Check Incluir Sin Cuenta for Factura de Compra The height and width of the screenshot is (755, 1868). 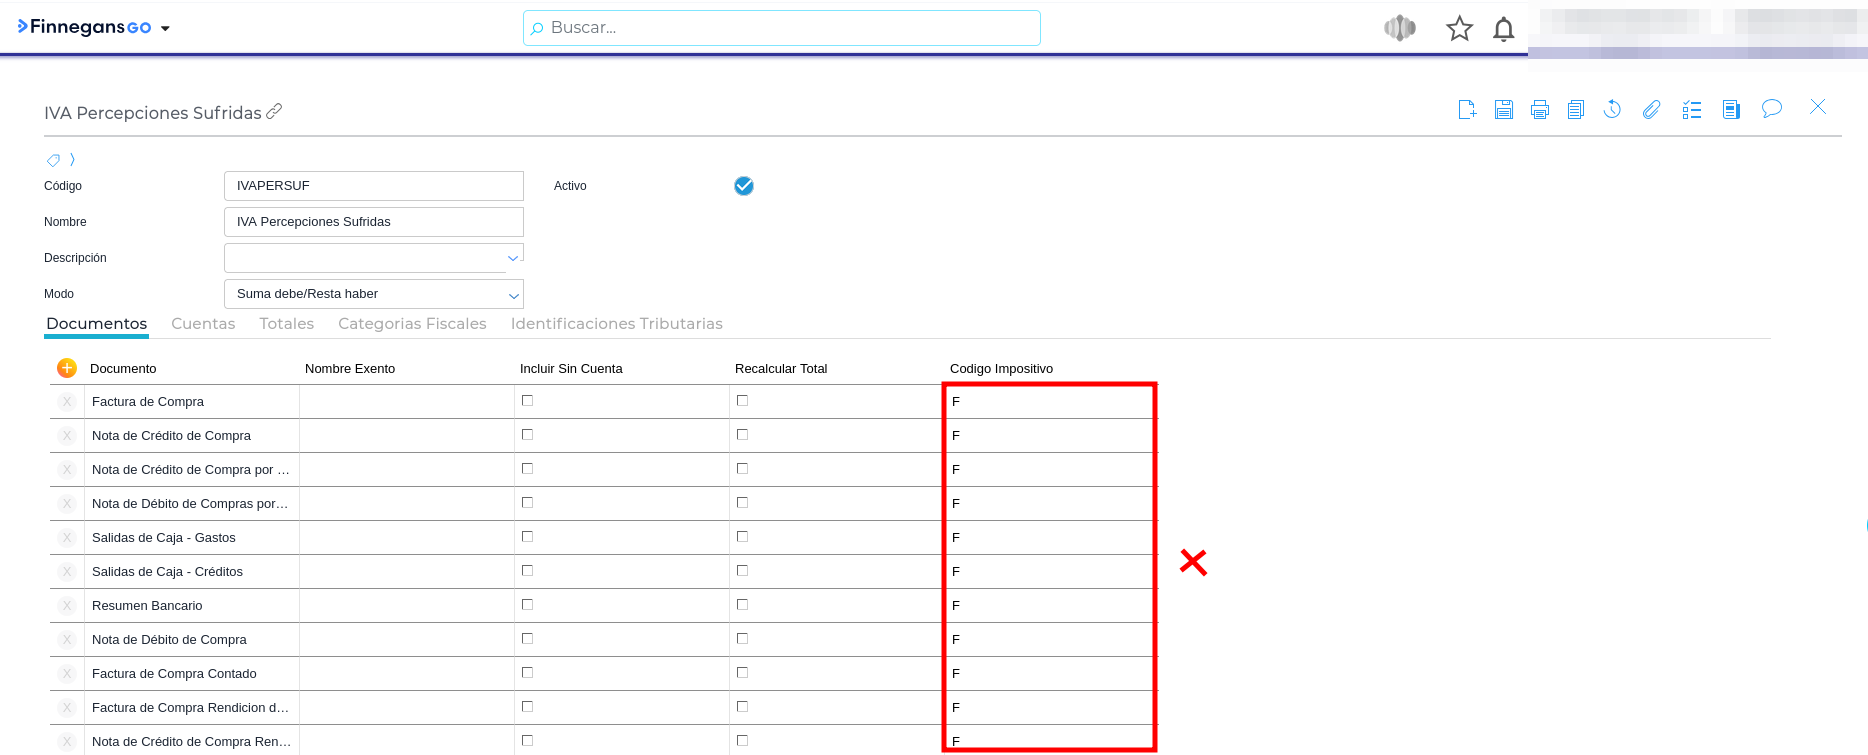pyautogui.click(x=527, y=401)
